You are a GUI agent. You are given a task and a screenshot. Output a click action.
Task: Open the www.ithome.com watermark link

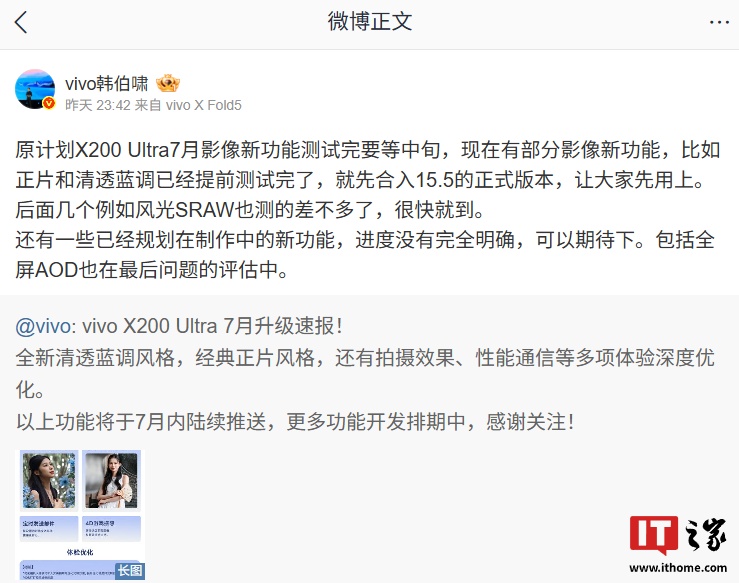click(x=678, y=567)
